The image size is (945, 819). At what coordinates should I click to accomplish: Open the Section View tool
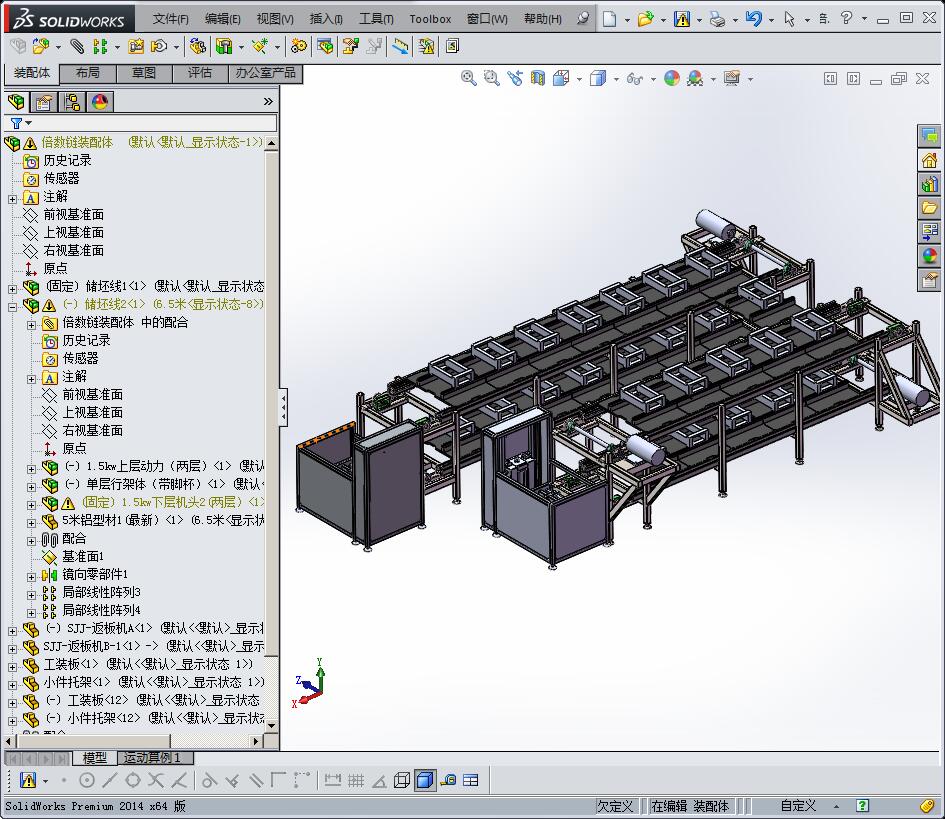[538, 78]
